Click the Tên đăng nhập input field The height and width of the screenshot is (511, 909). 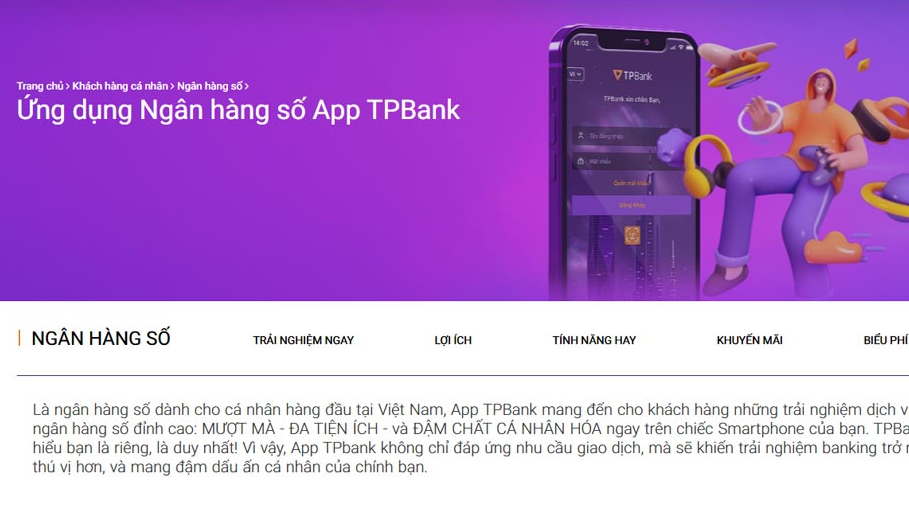click(x=631, y=136)
